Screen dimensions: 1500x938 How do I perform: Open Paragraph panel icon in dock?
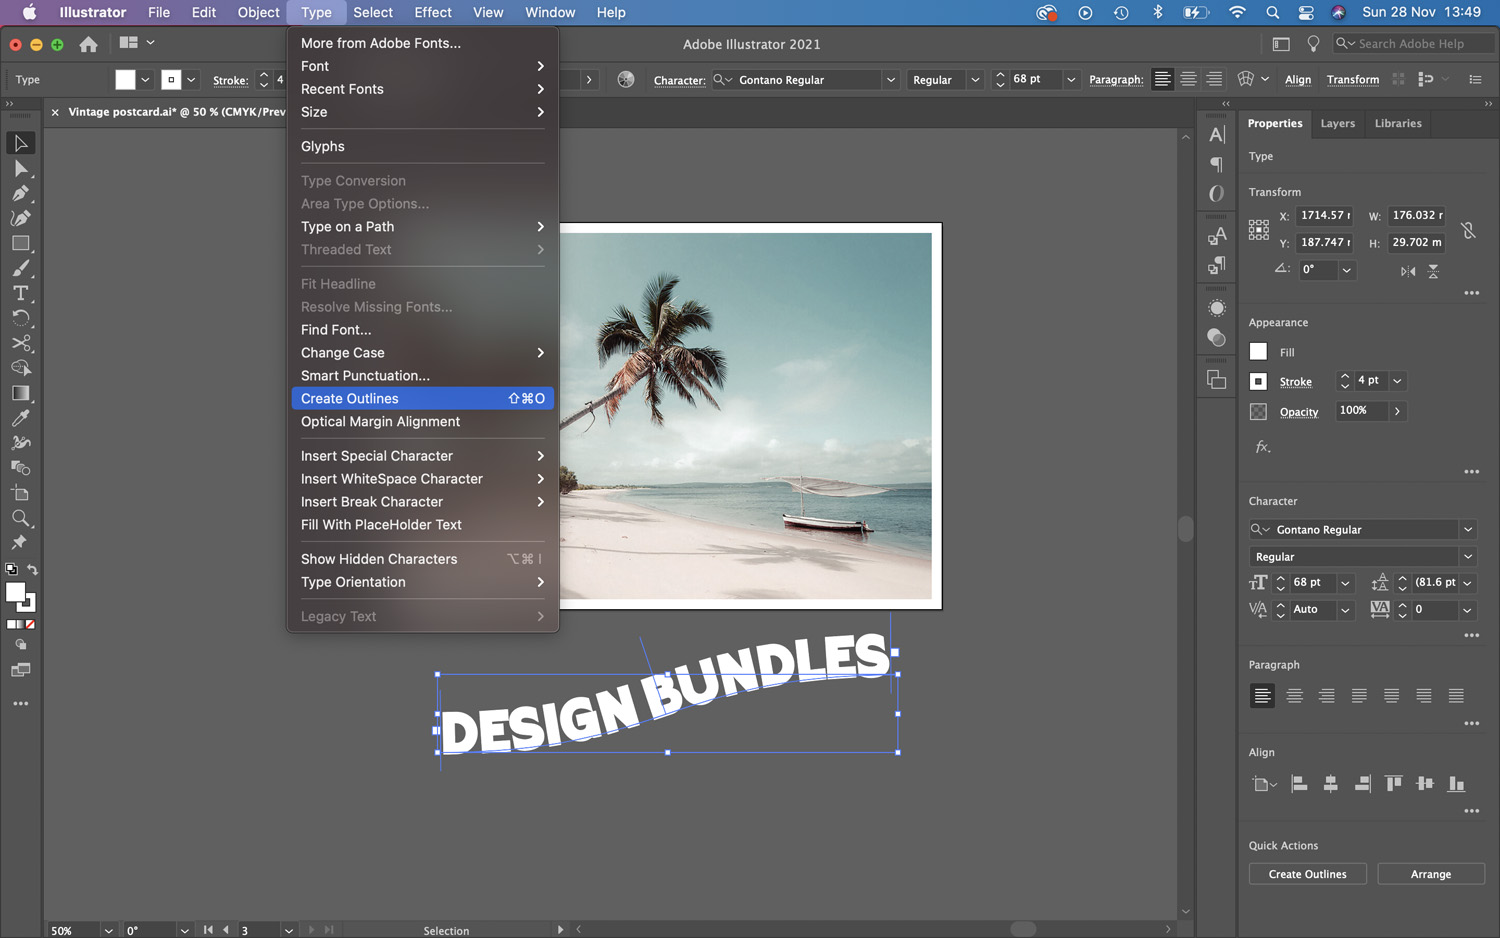1217,164
